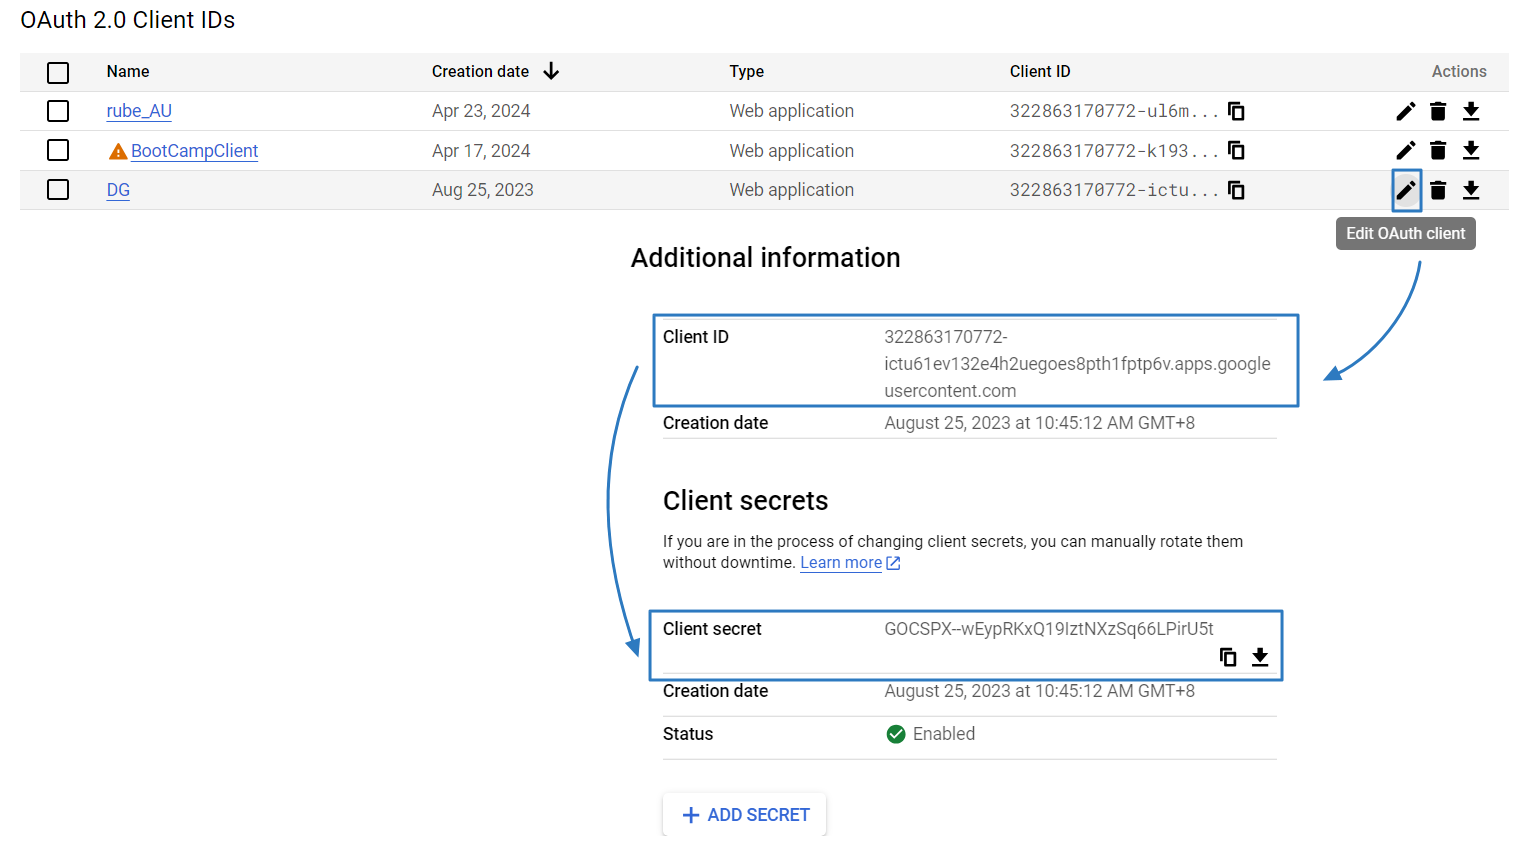Copy the DG client ID
The height and width of the screenshot is (842, 1519).
click(x=1236, y=190)
